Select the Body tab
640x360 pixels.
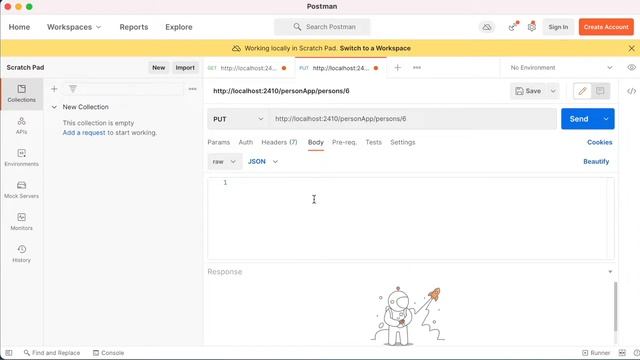316,142
